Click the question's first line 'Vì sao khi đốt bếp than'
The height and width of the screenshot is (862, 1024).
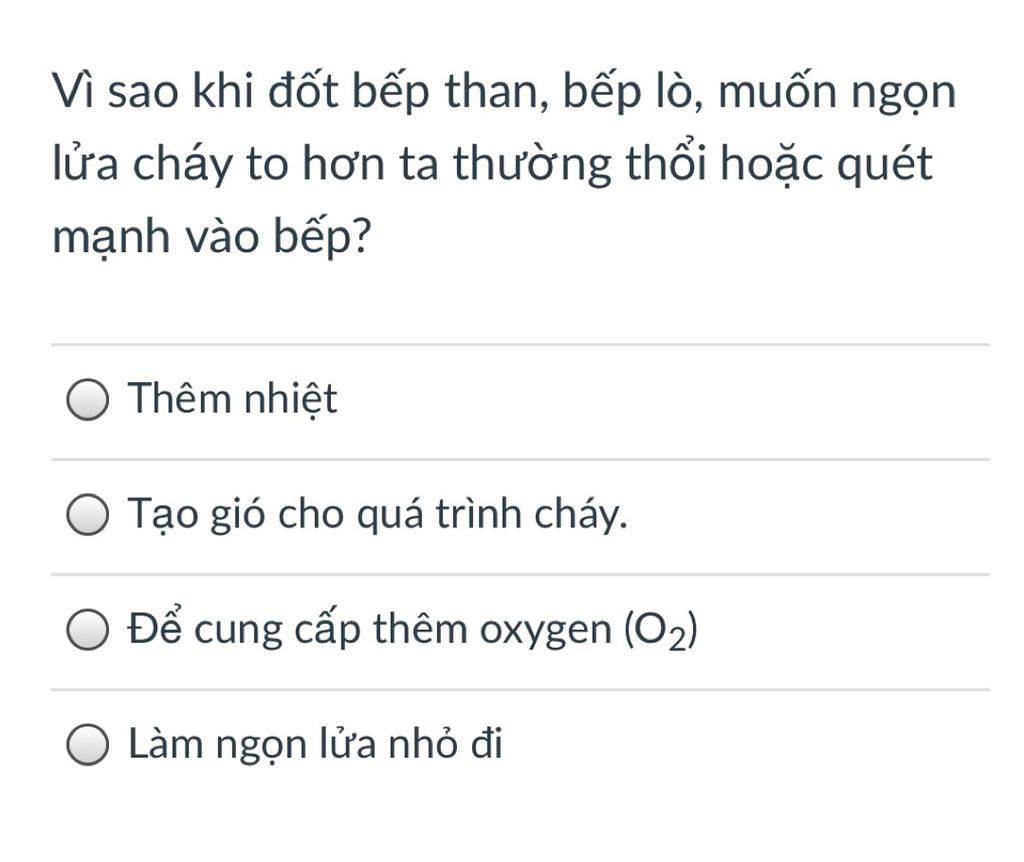coord(504,91)
